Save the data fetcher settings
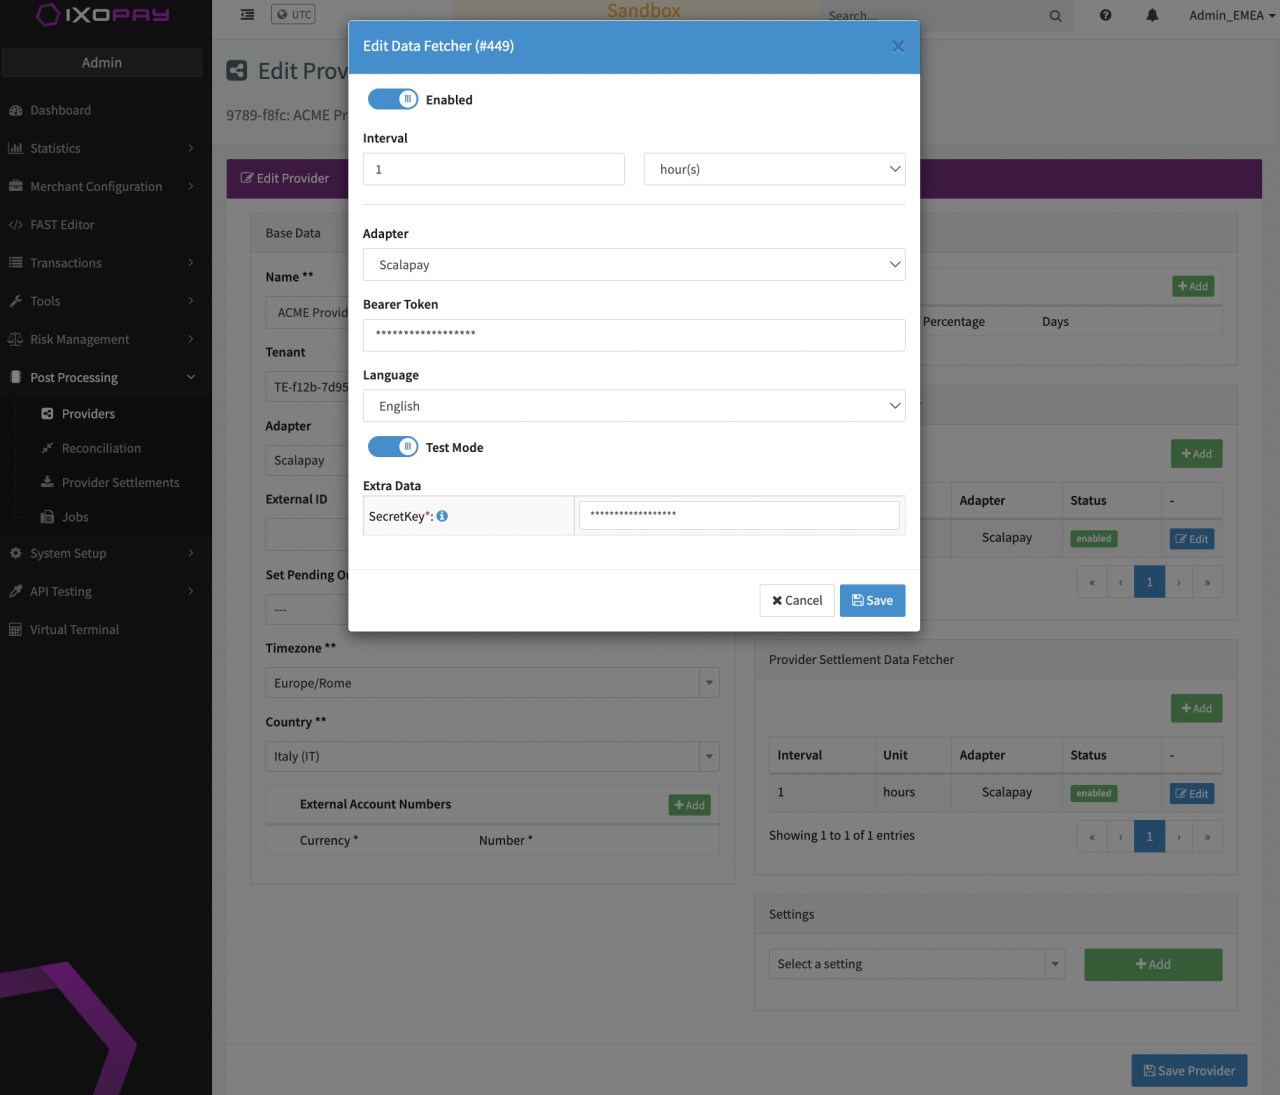Image resolution: width=1280 pixels, height=1095 pixels. point(872,600)
